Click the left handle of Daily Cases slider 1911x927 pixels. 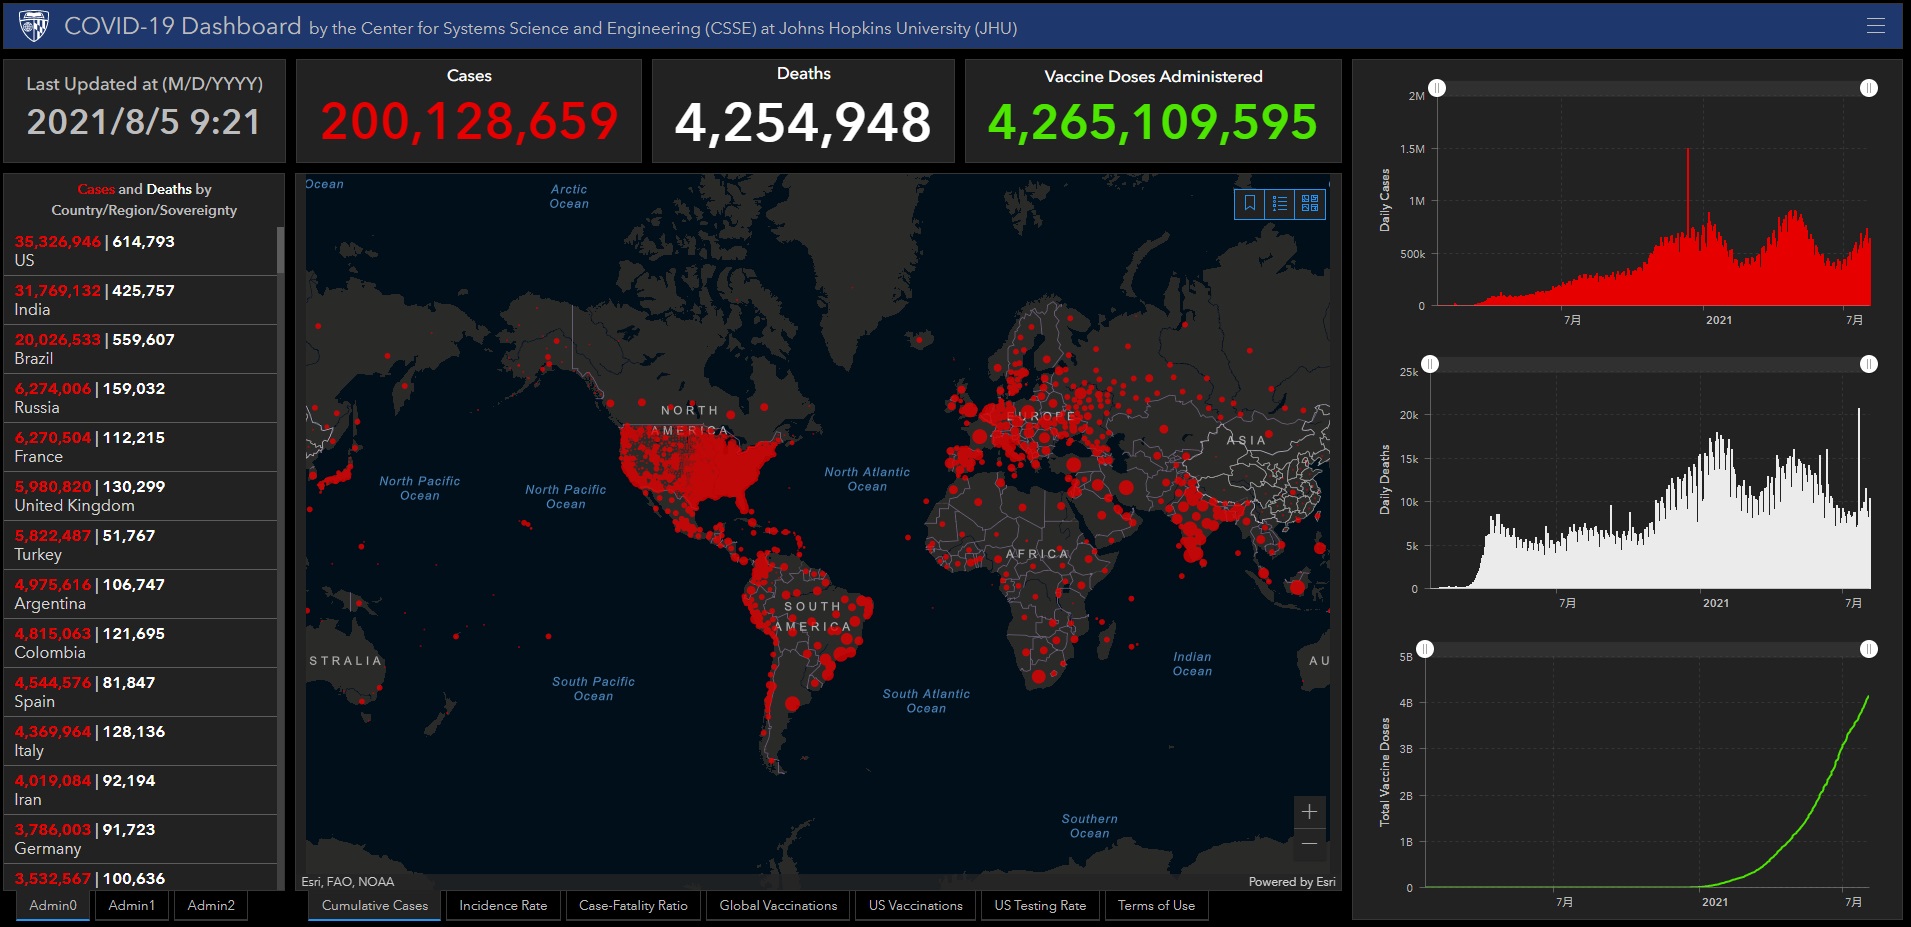pyautogui.click(x=1437, y=88)
